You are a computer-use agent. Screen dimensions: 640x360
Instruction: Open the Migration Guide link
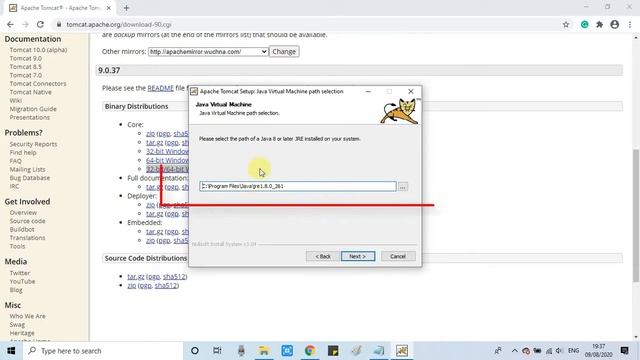click(33, 109)
